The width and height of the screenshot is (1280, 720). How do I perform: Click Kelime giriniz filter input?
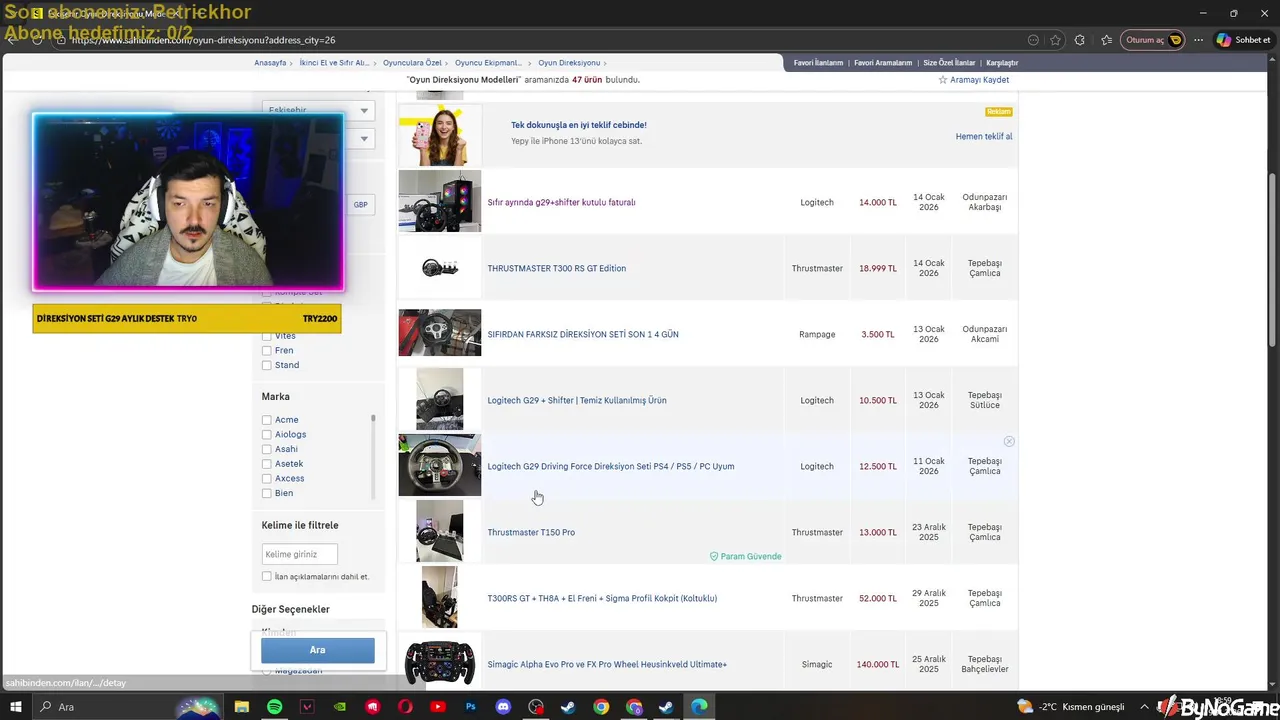pyautogui.click(x=299, y=554)
